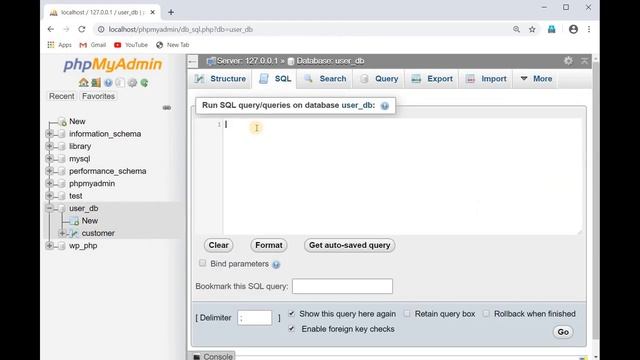Select the SQL tab
The width and height of the screenshot is (640, 360).
(275, 79)
